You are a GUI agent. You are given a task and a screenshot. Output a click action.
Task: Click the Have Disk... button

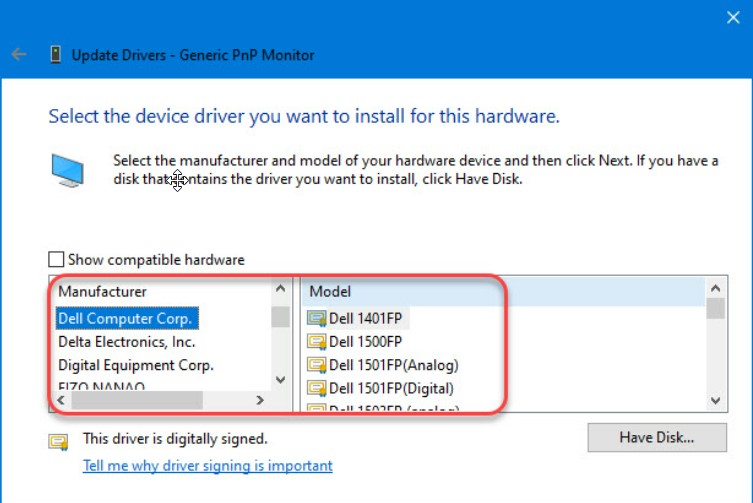pos(656,438)
